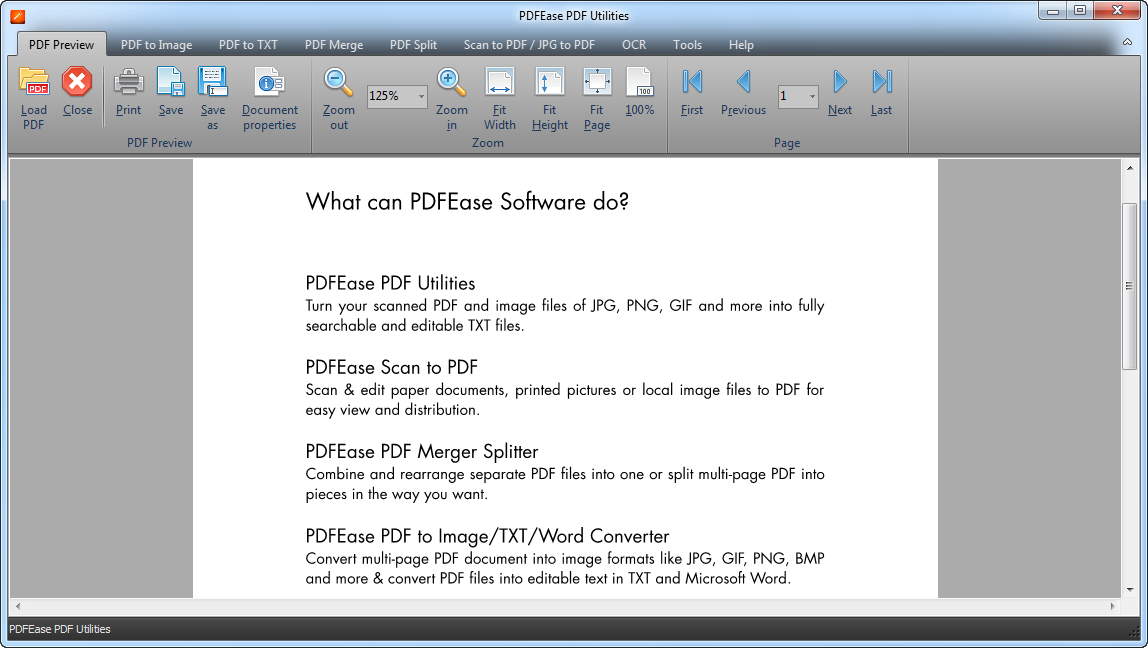Viewport: 1148px width, 648px height.
Task: Maximize the PDFEase window
Action: click(1080, 10)
